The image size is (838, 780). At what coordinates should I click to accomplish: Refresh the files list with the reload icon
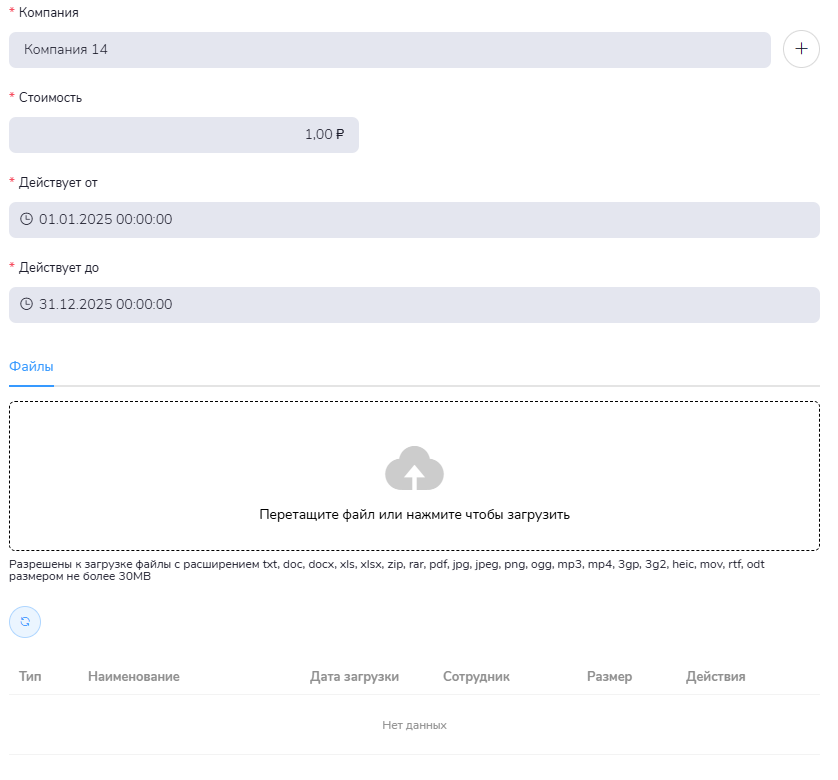point(25,621)
